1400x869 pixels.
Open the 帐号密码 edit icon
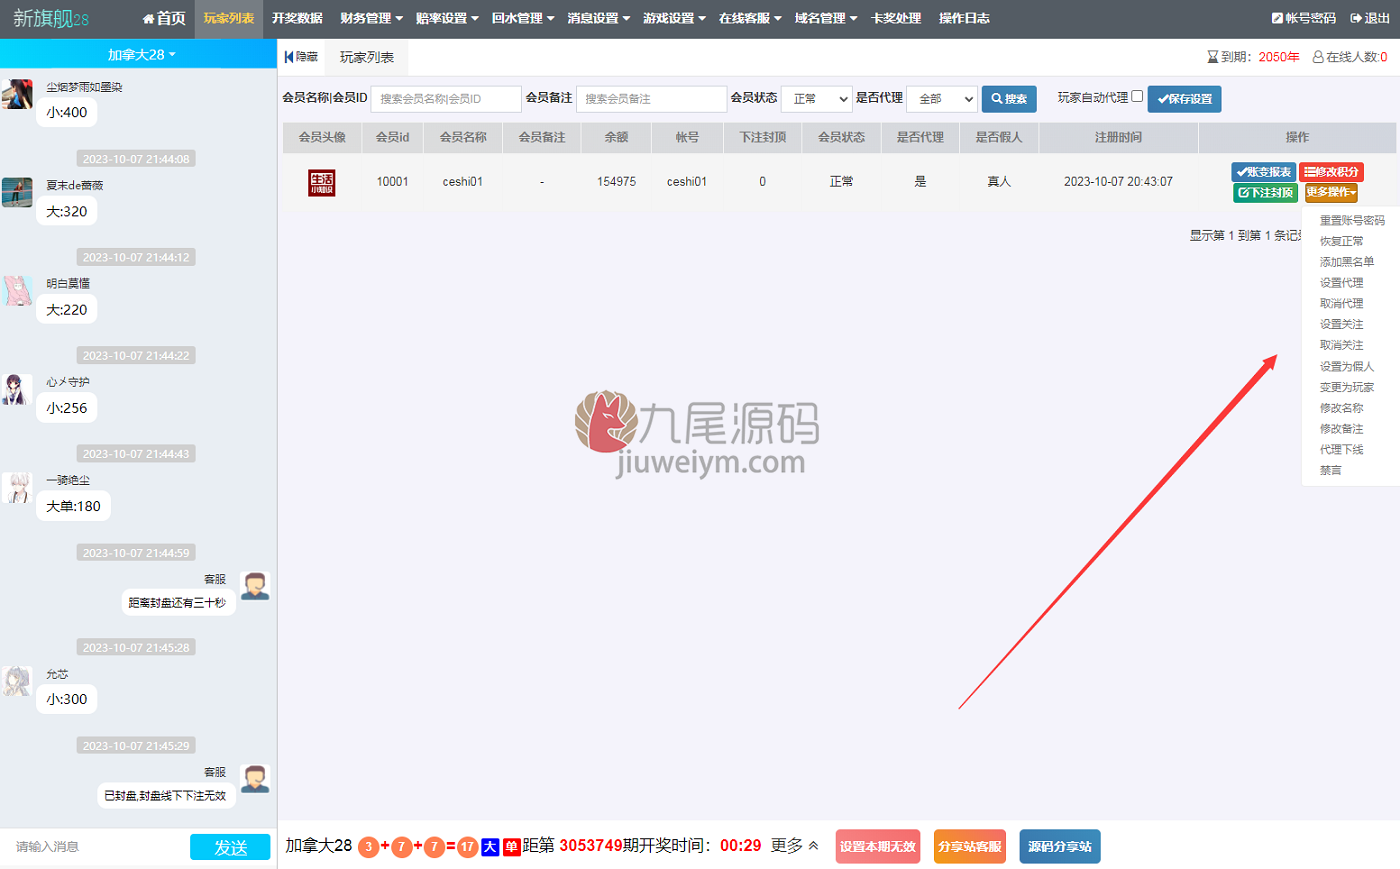click(x=1277, y=18)
